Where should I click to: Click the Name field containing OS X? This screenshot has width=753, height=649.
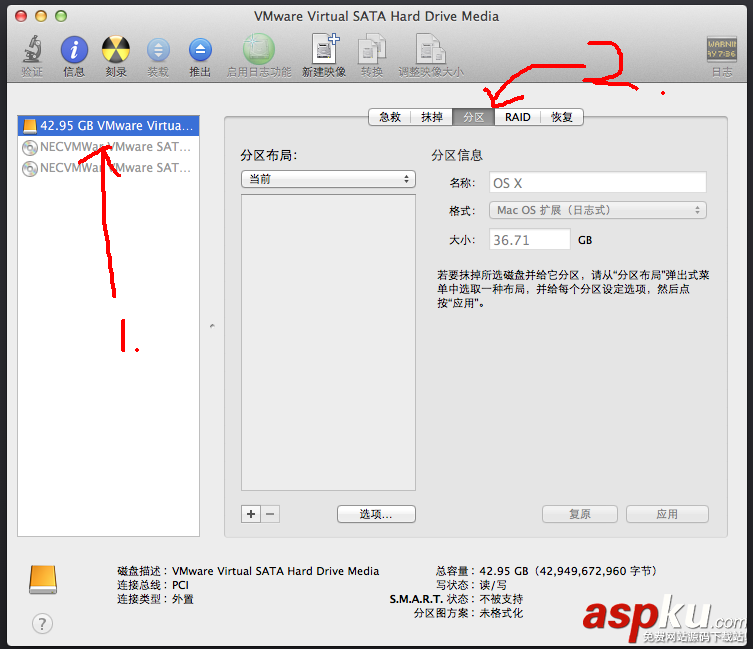click(597, 183)
